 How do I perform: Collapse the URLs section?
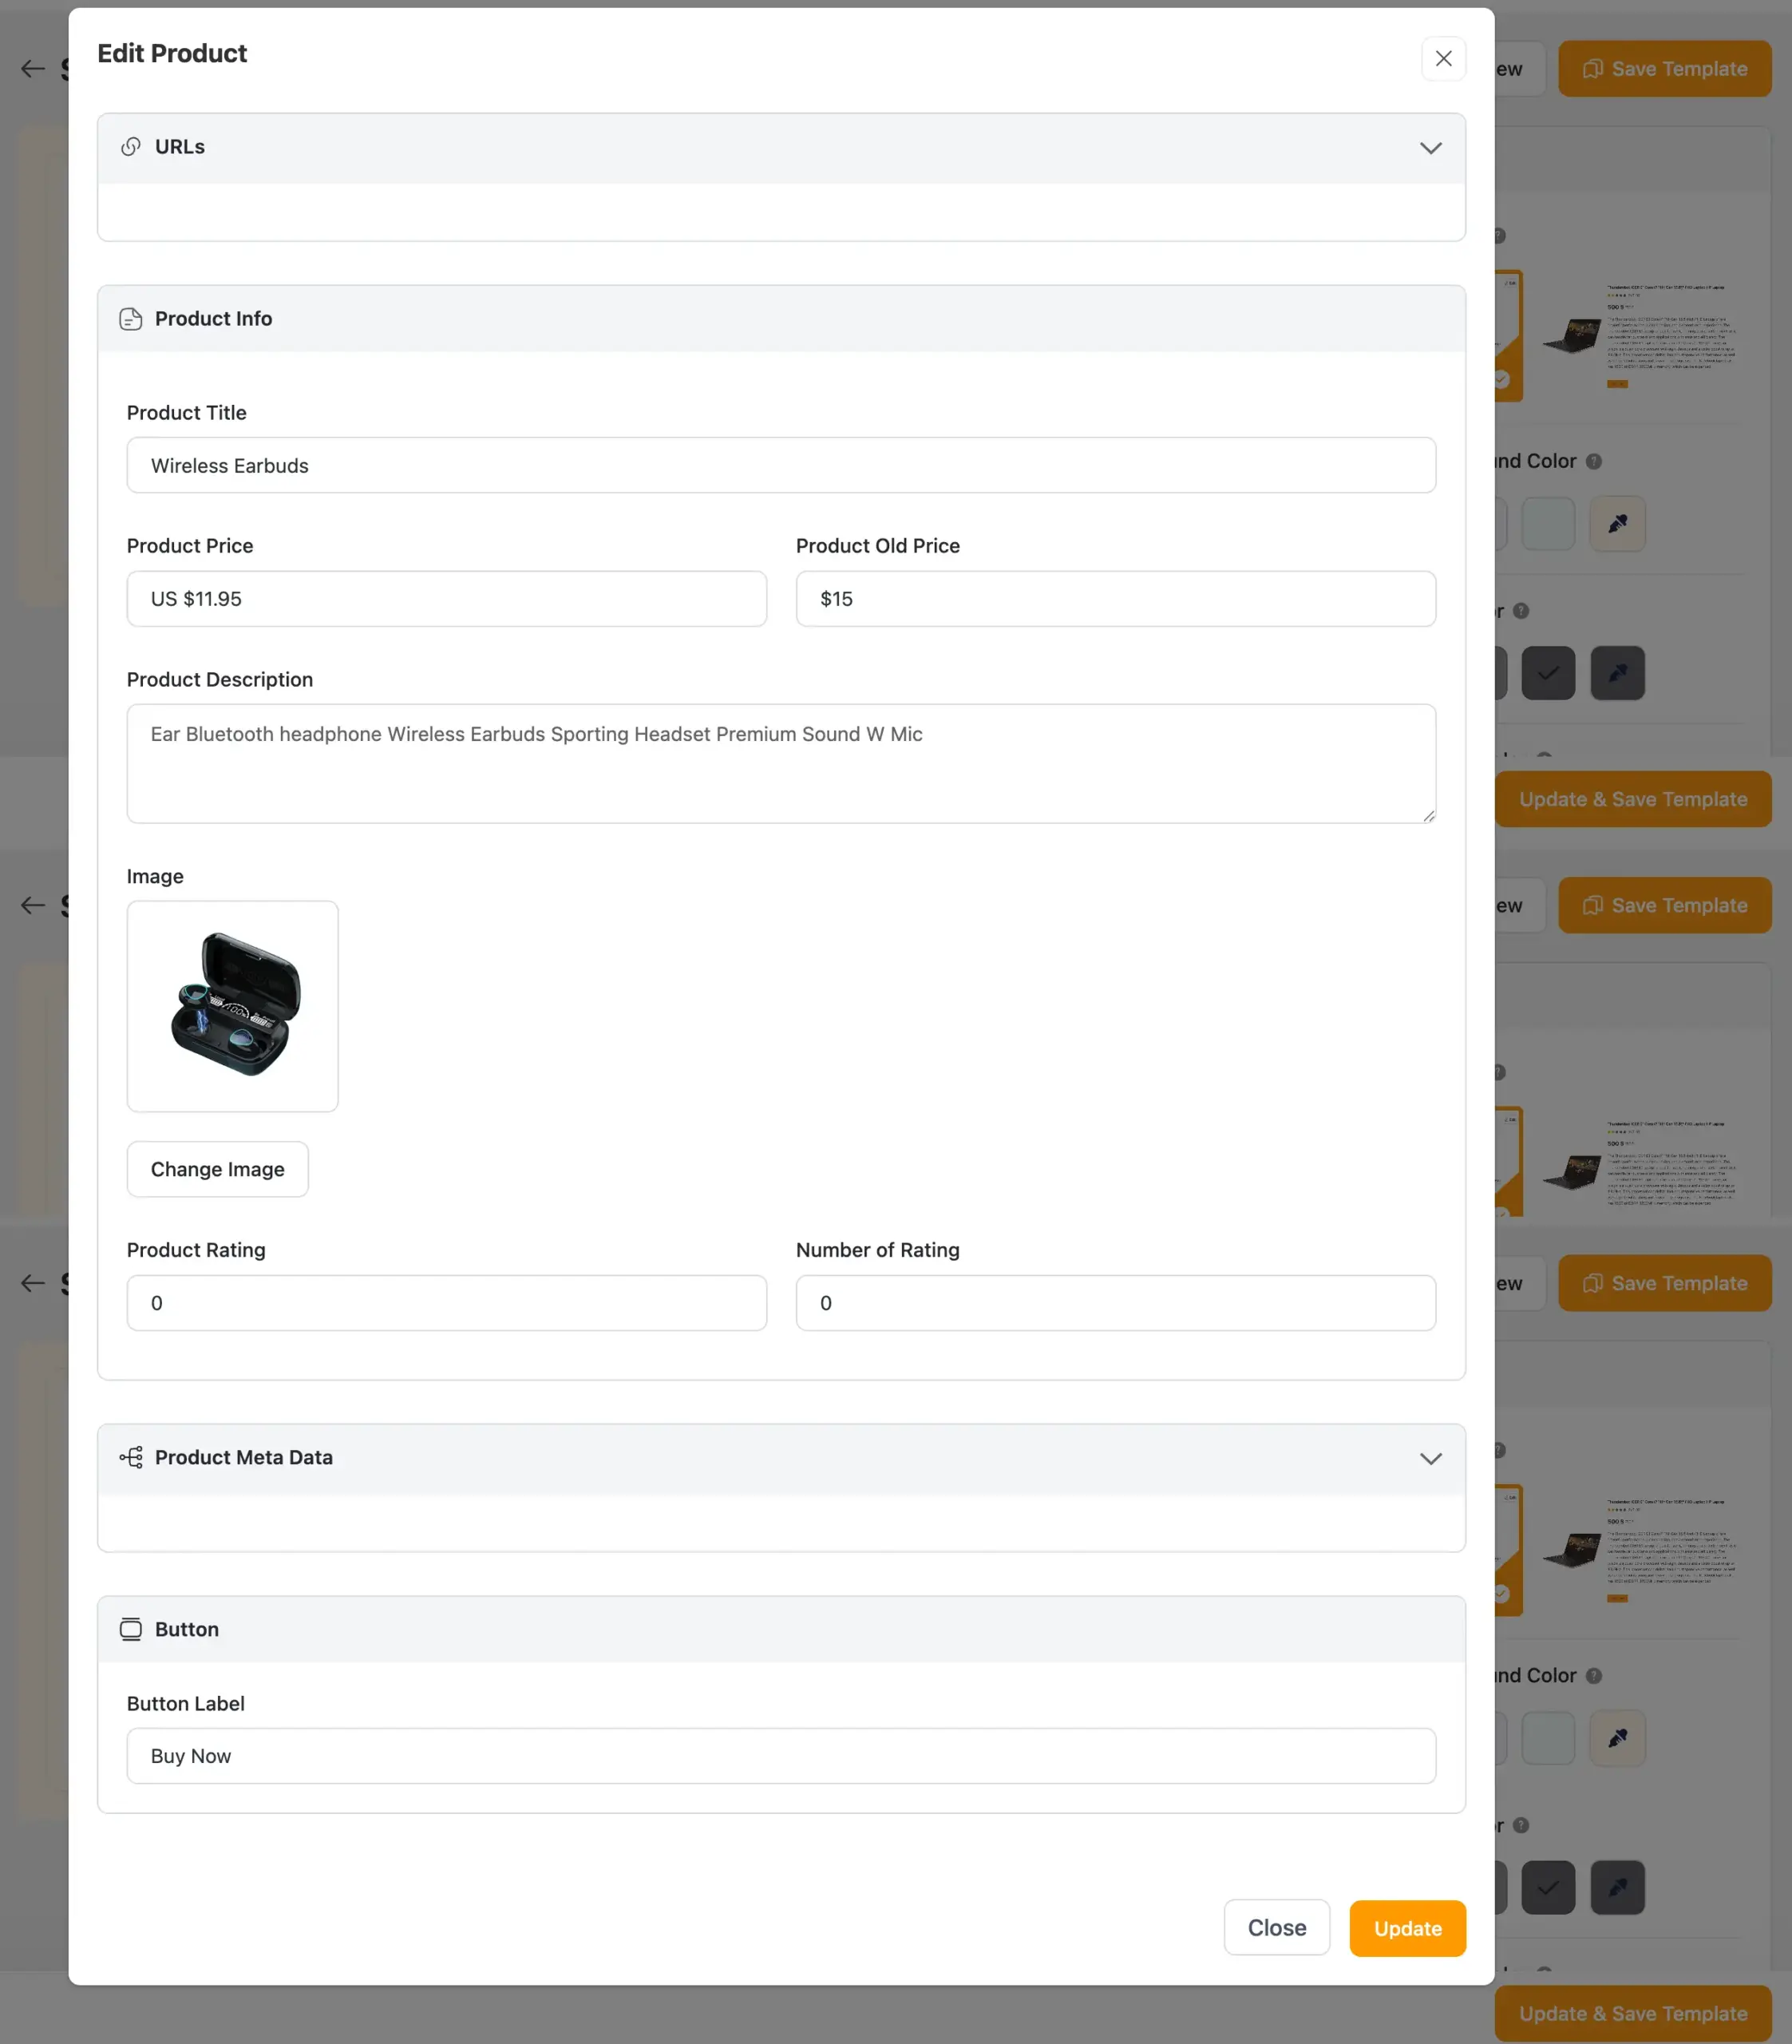(1430, 147)
